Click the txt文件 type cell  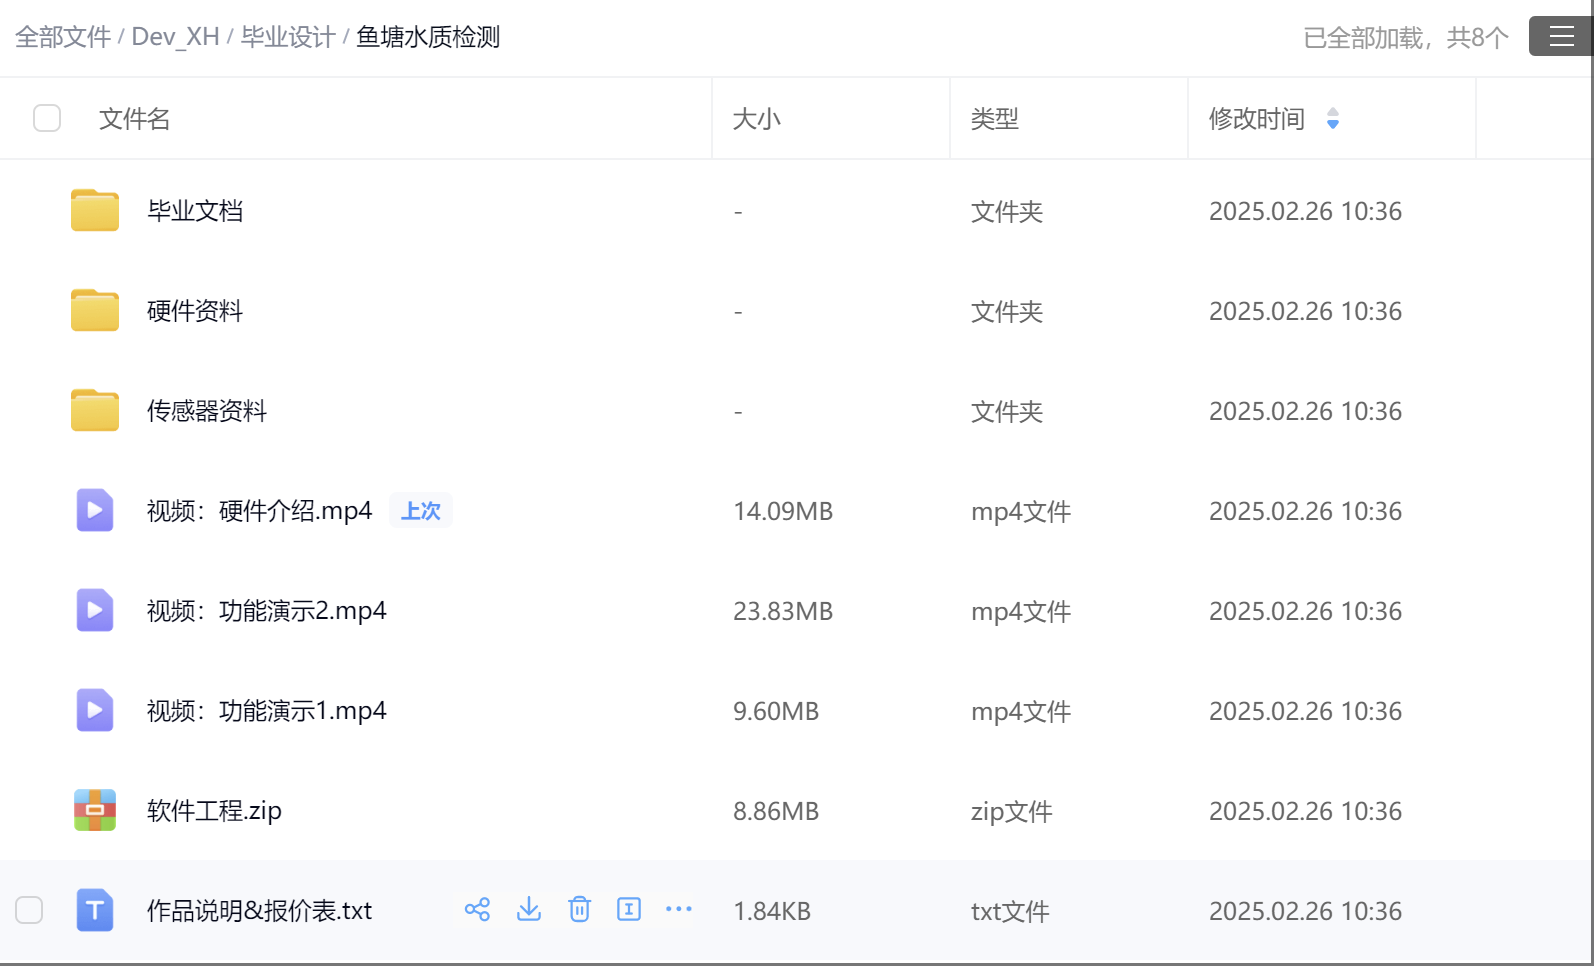pos(1010,911)
